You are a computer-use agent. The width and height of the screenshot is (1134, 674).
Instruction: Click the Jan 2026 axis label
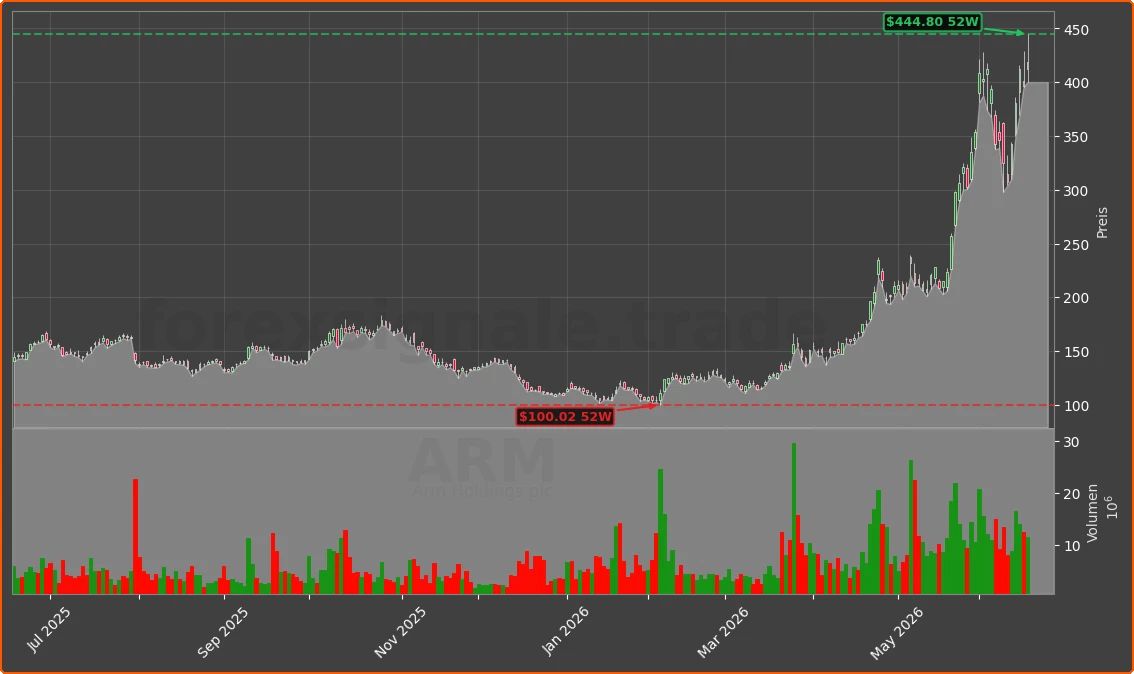(565, 631)
